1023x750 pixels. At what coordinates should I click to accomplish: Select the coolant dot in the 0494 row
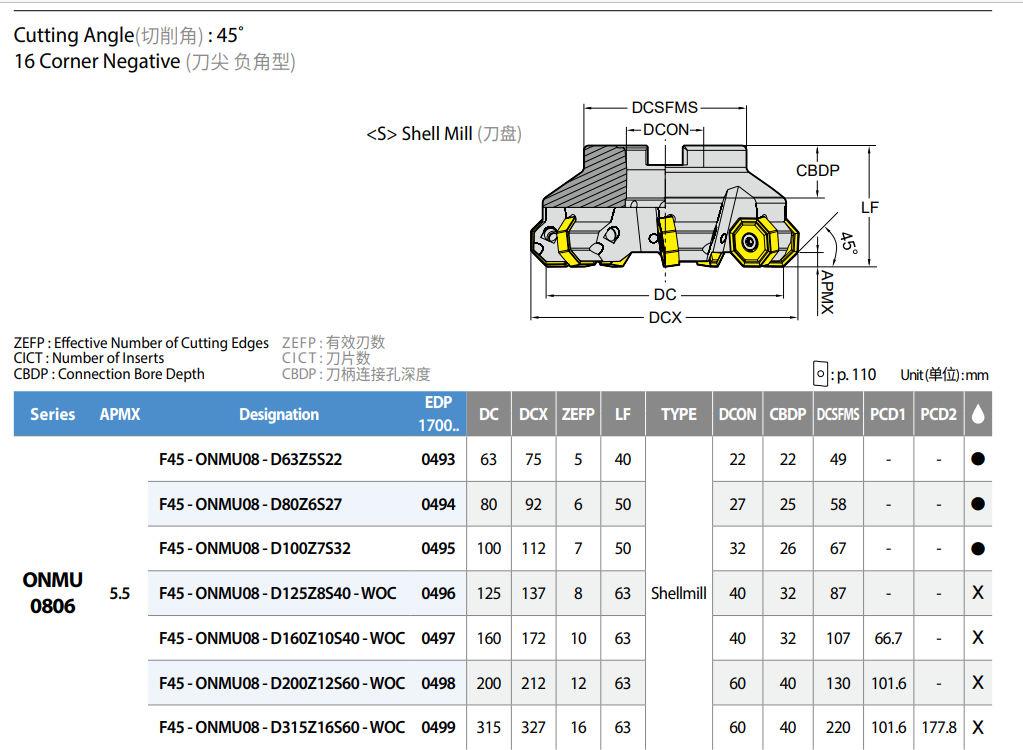(x=978, y=504)
